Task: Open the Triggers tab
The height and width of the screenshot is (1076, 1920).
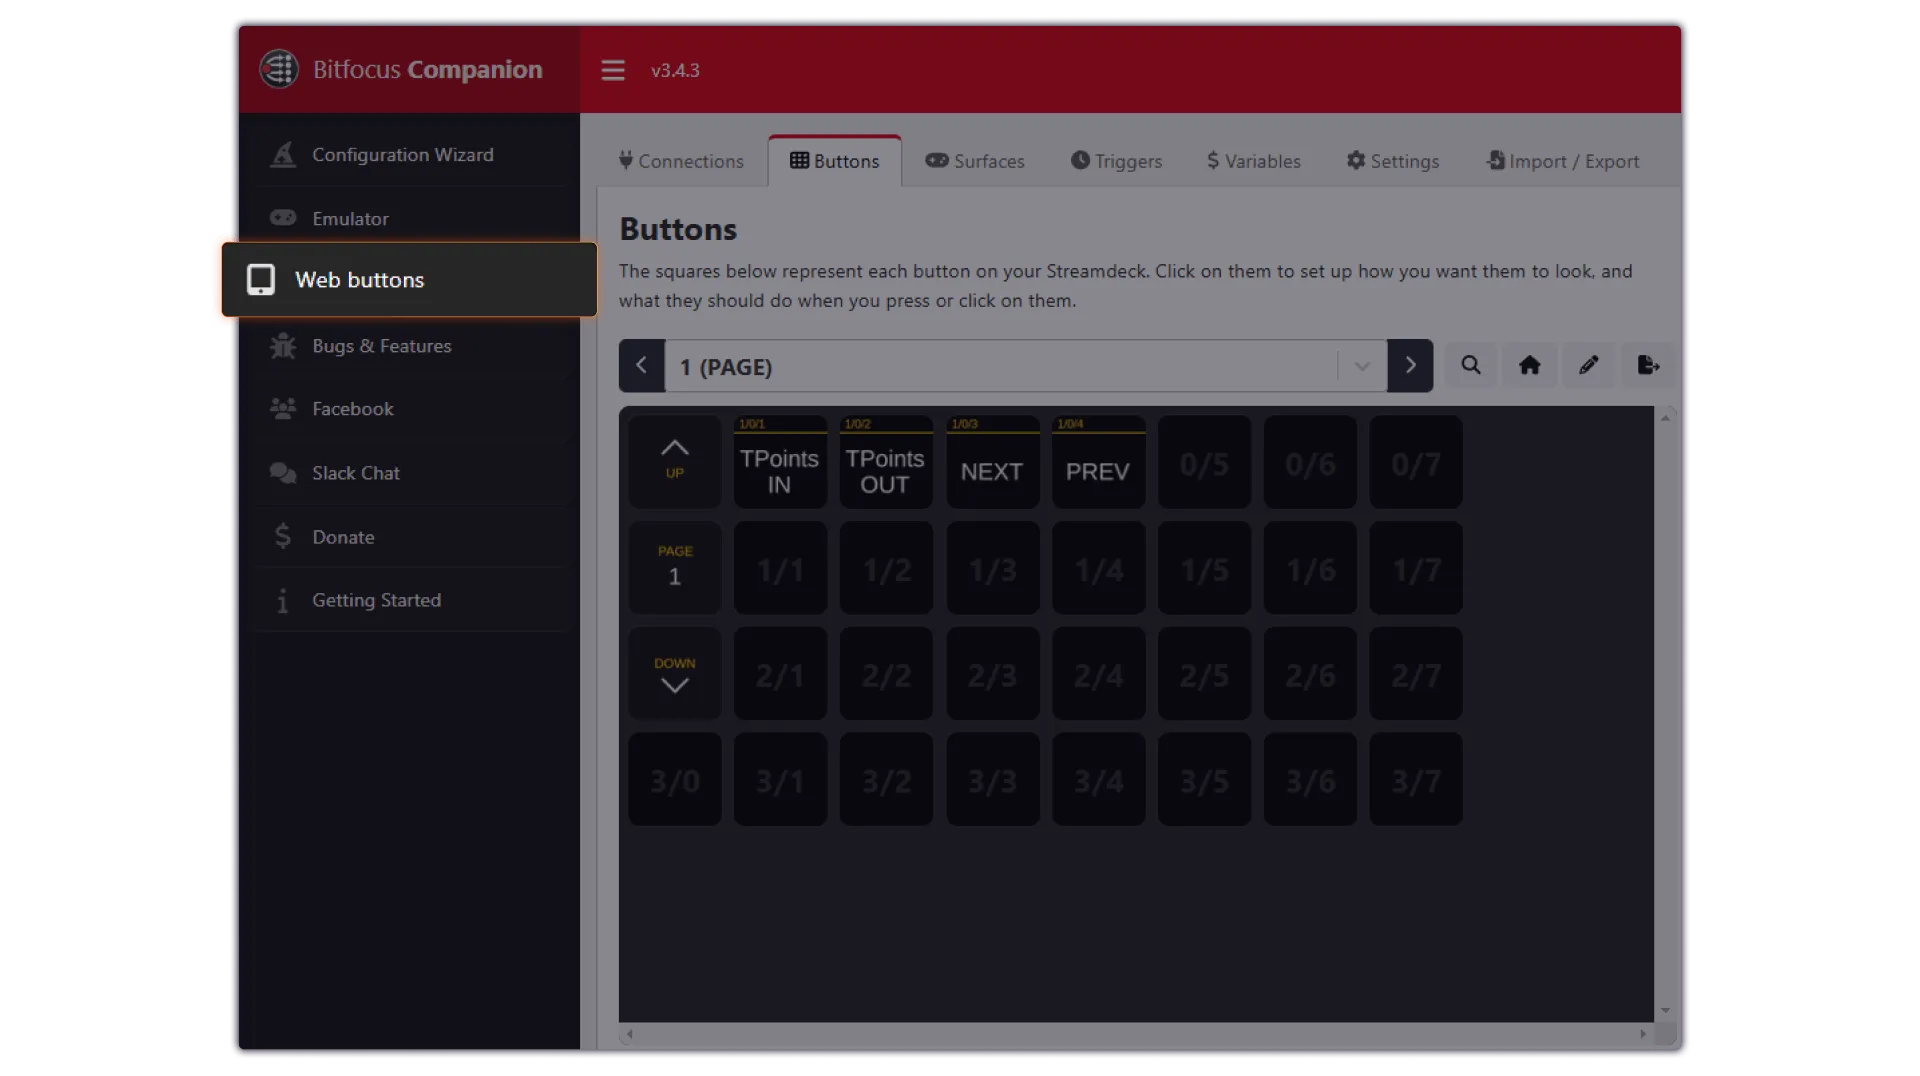Action: [x=1116, y=161]
